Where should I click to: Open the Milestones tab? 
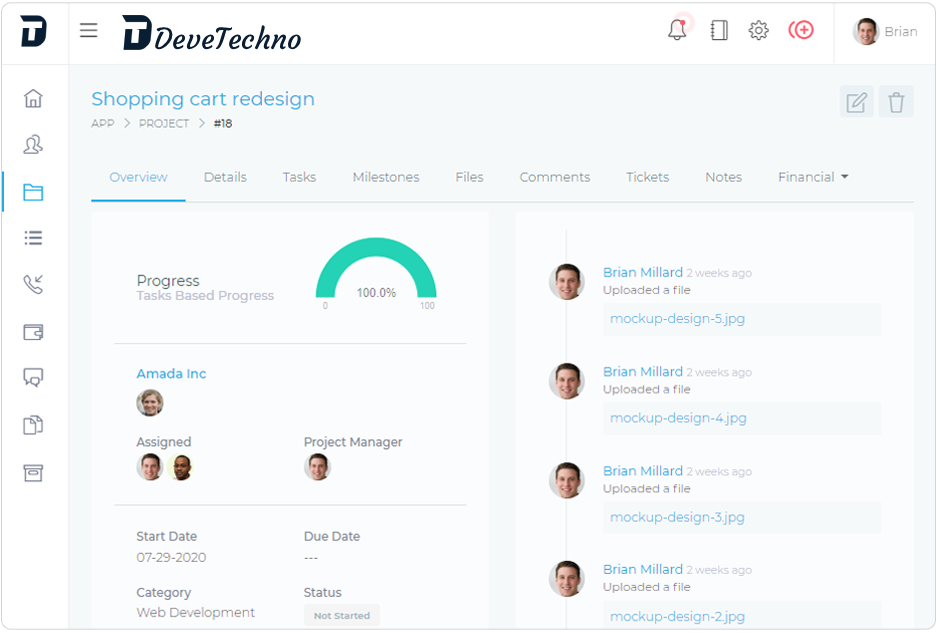(x=386, y=177)
